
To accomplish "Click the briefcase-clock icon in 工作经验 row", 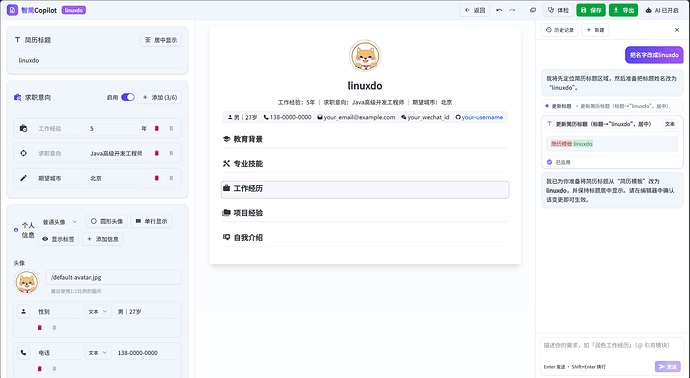I will [x=23, y=128].
